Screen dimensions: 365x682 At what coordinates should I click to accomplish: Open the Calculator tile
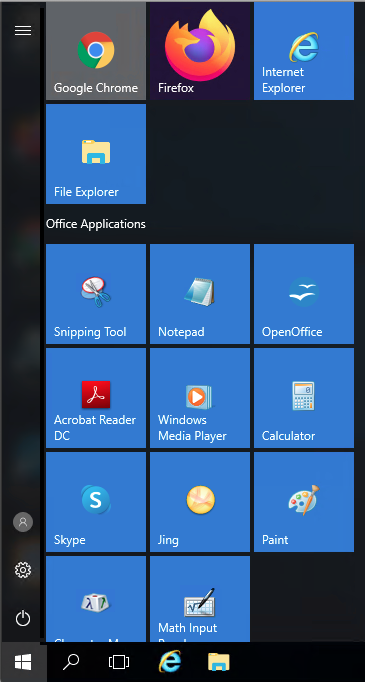304,398
